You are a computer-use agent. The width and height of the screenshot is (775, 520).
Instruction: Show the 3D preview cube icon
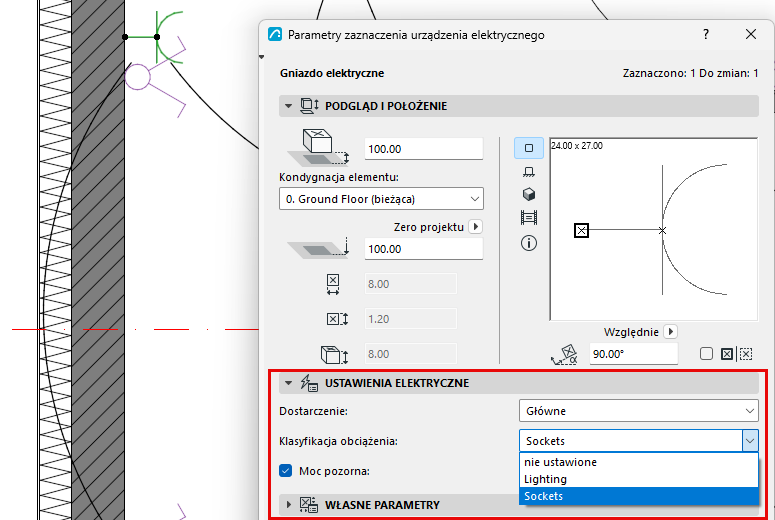click(x=529, y=194)
